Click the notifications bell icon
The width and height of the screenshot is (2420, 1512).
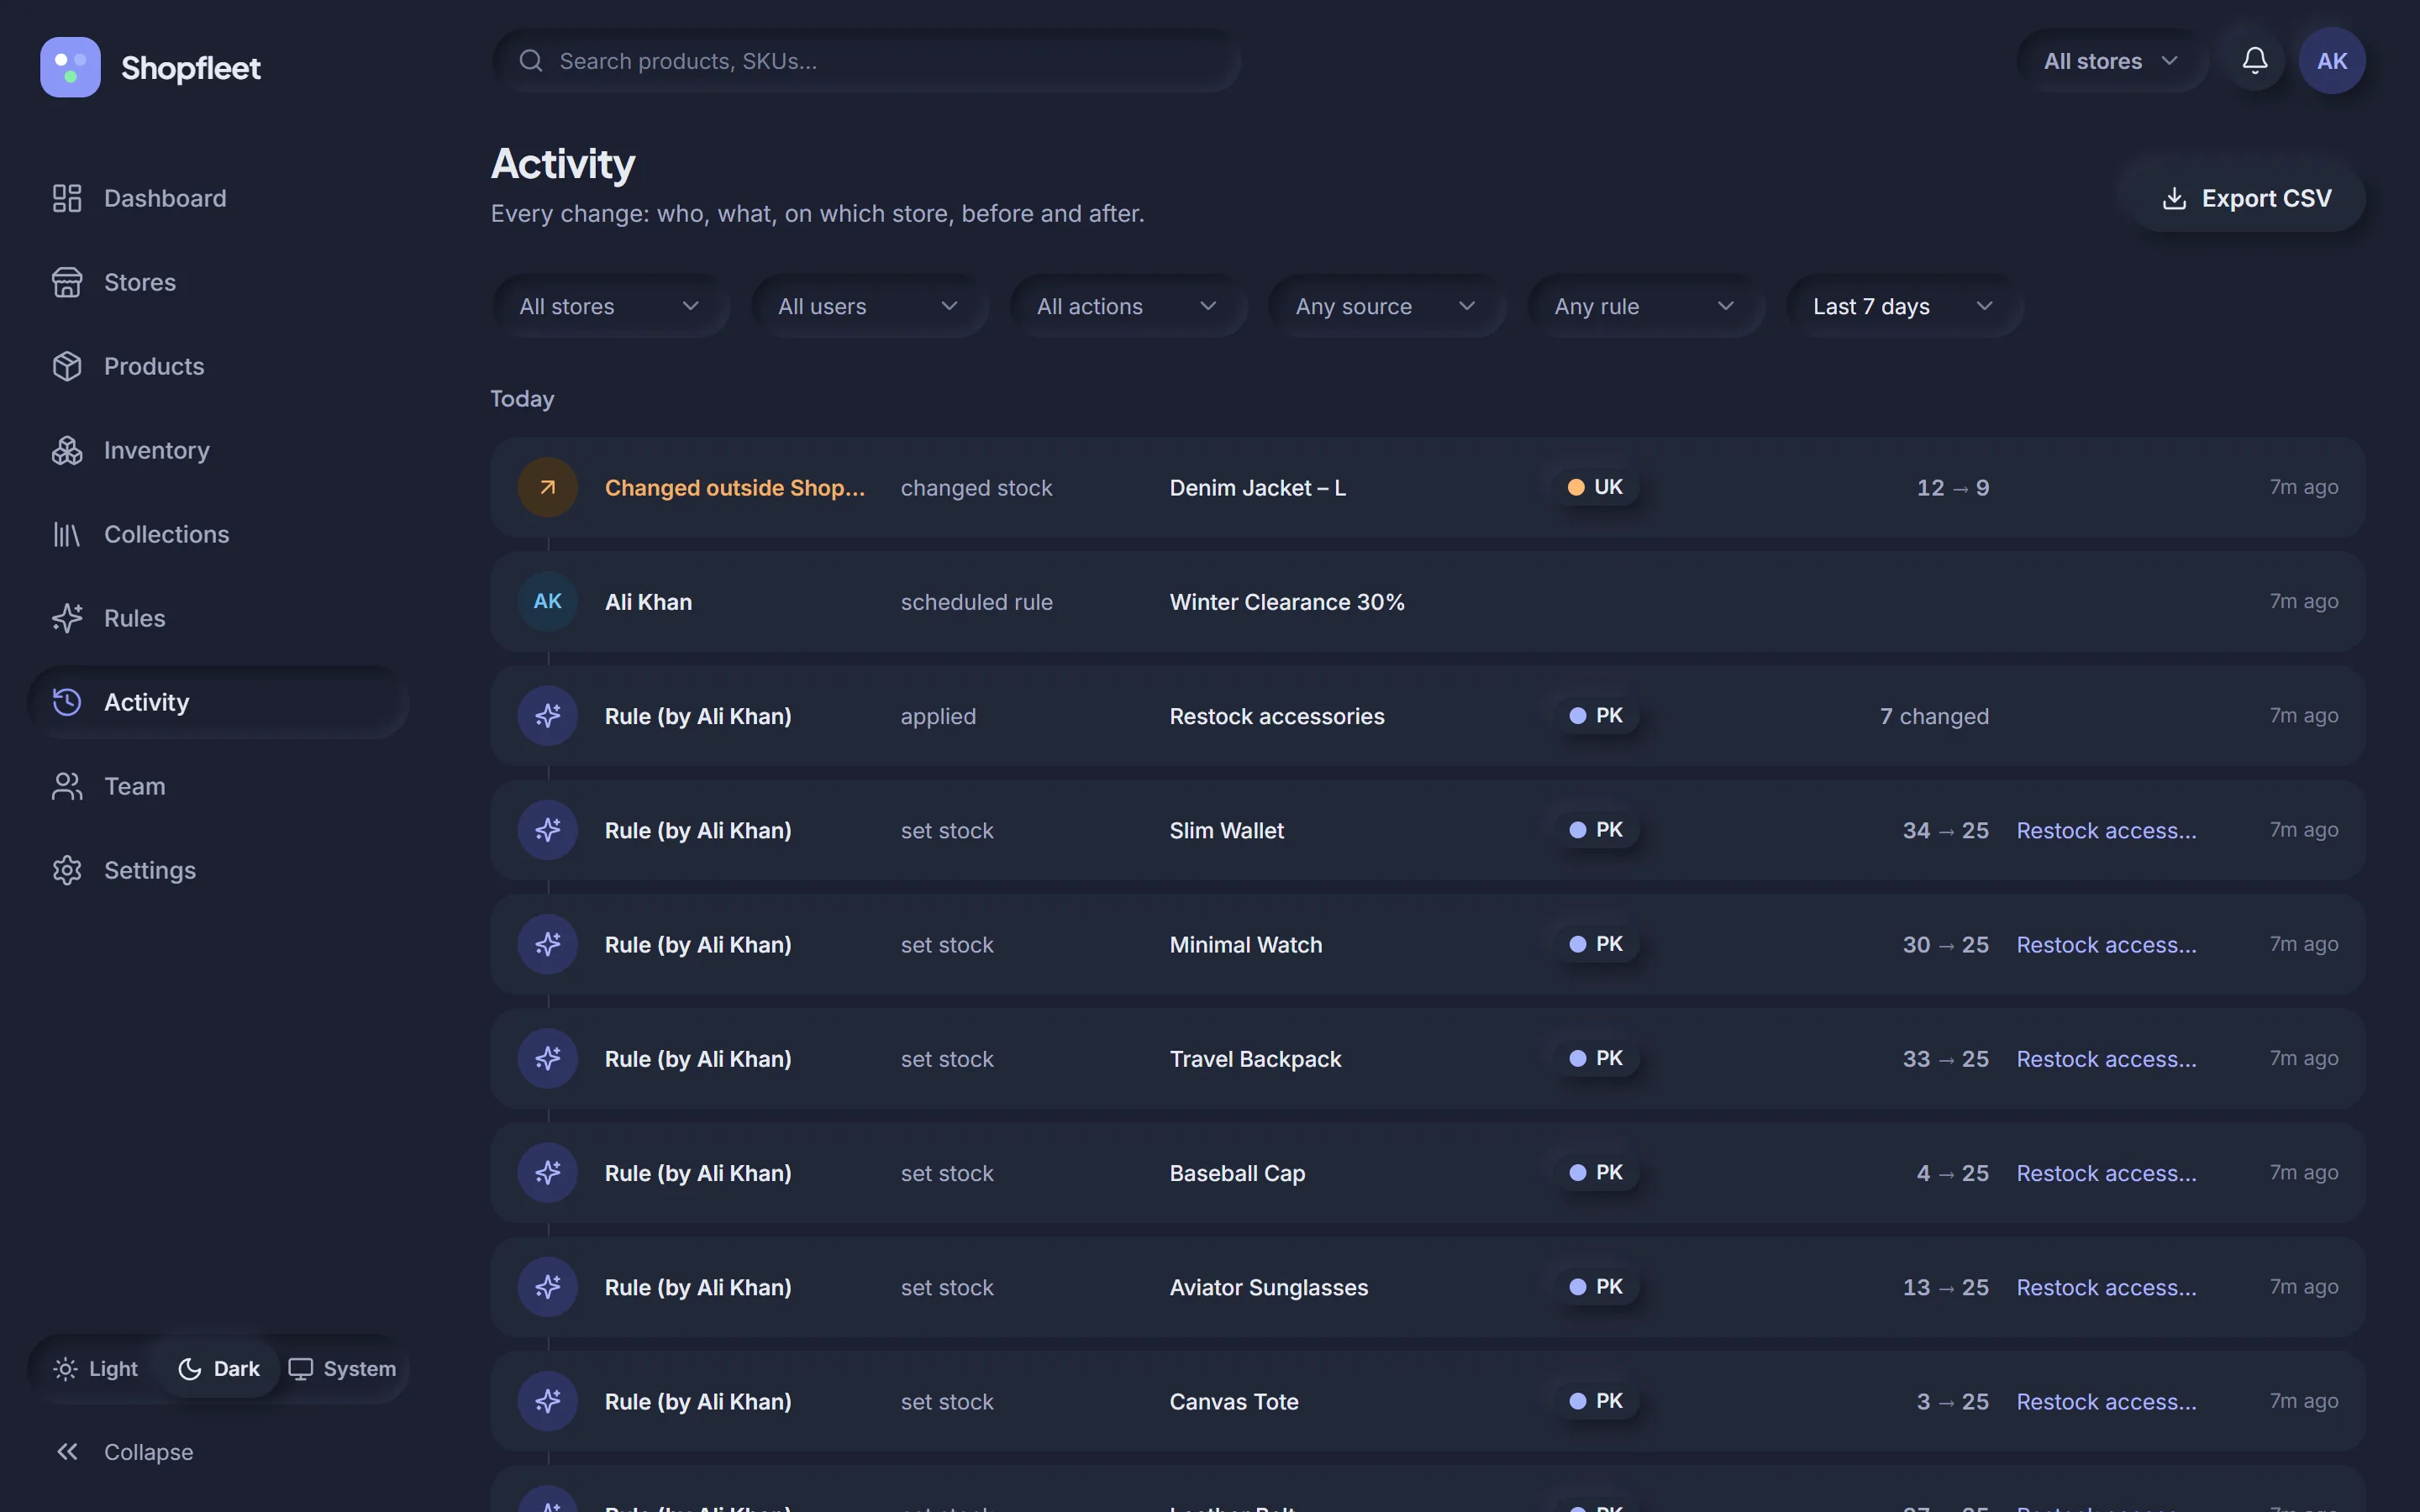[2254, 61]
